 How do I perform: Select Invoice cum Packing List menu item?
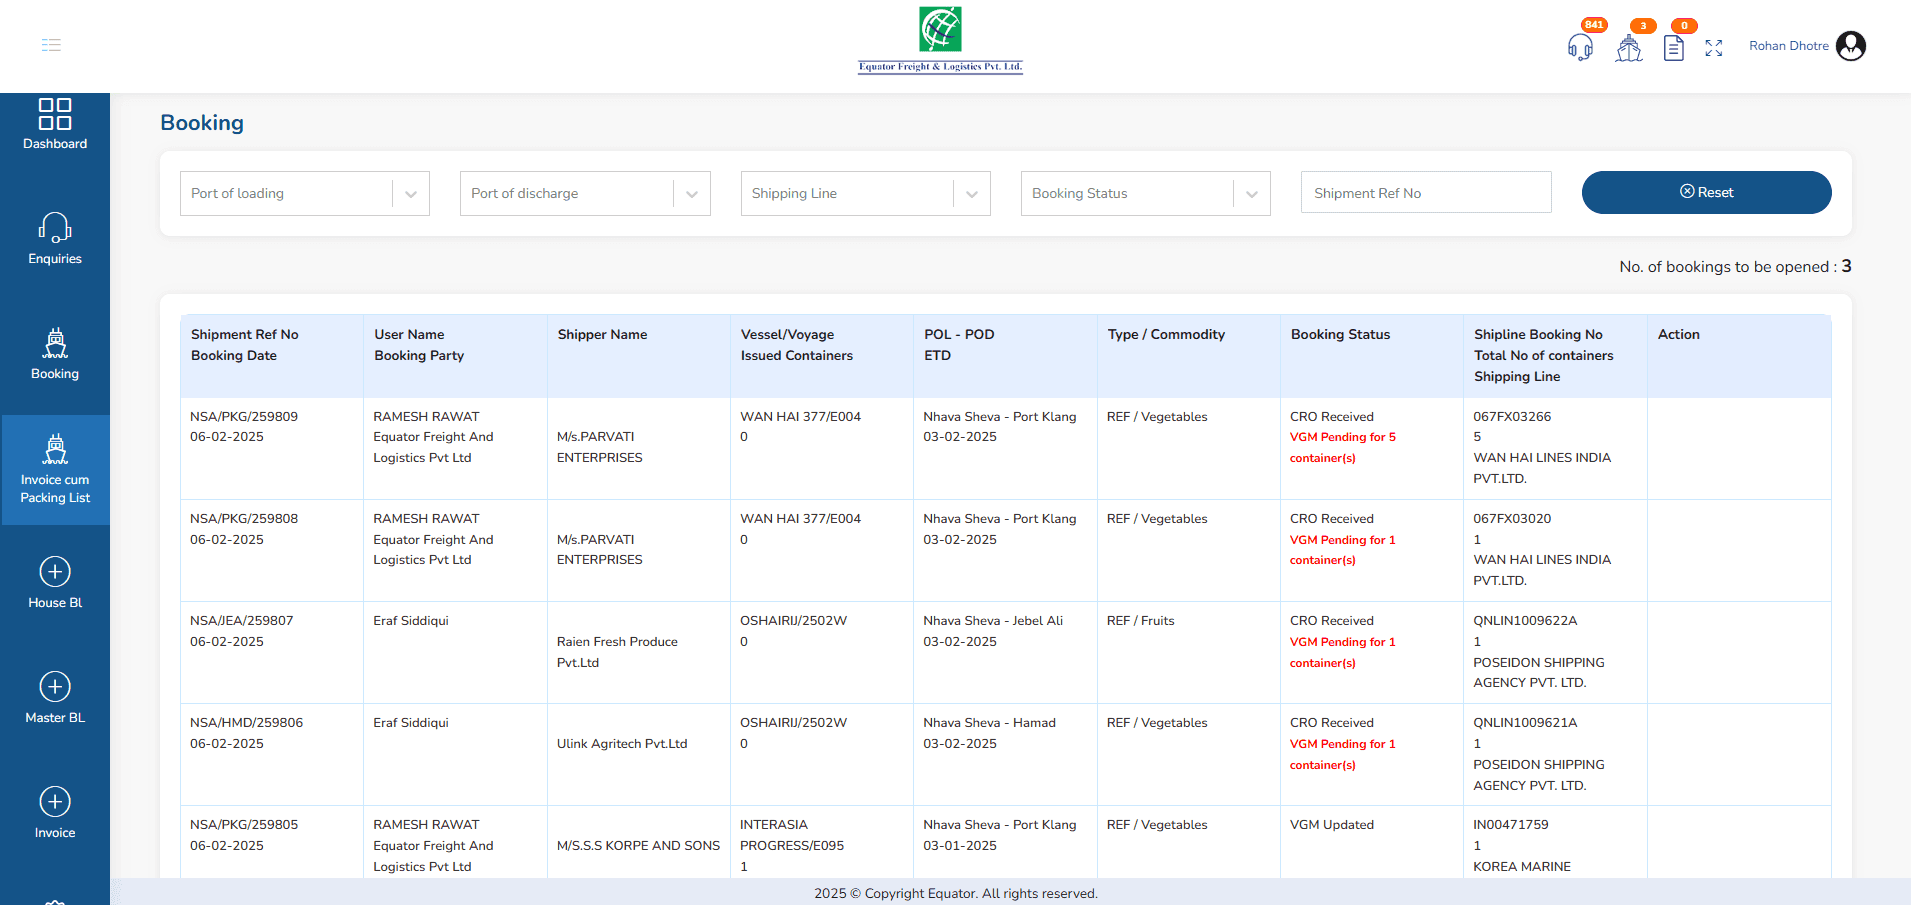point(55,470)
